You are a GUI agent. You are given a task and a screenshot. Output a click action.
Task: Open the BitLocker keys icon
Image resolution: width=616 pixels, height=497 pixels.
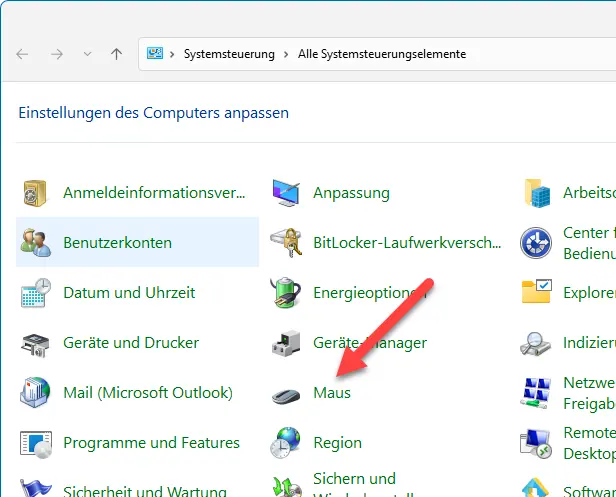[287, 243]
